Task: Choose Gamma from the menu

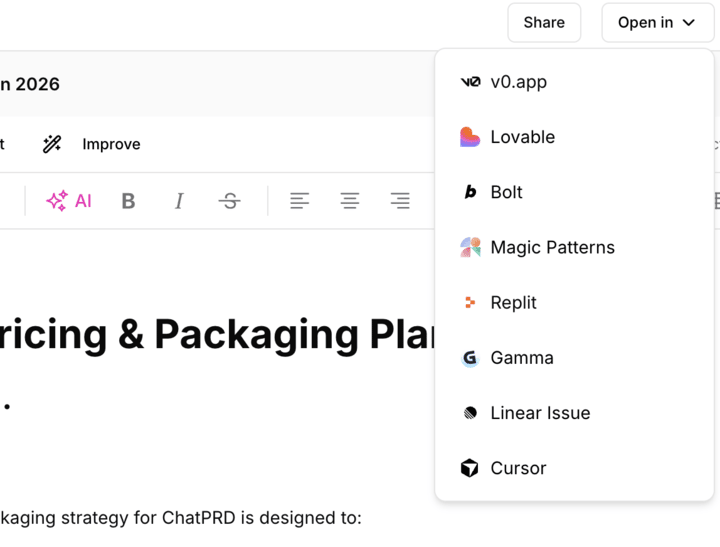Action: click(x=574, y=357)
